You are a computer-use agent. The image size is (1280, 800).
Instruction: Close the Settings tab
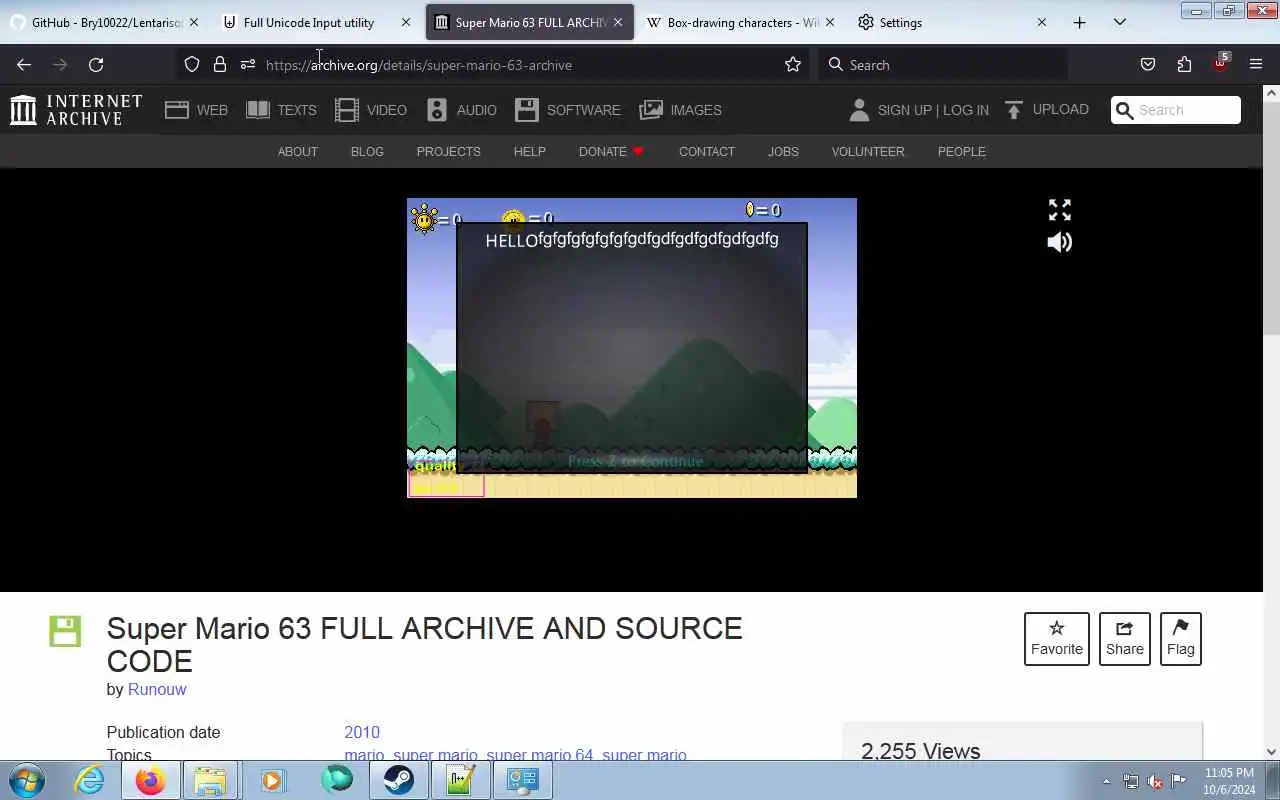click(1041, 22)
